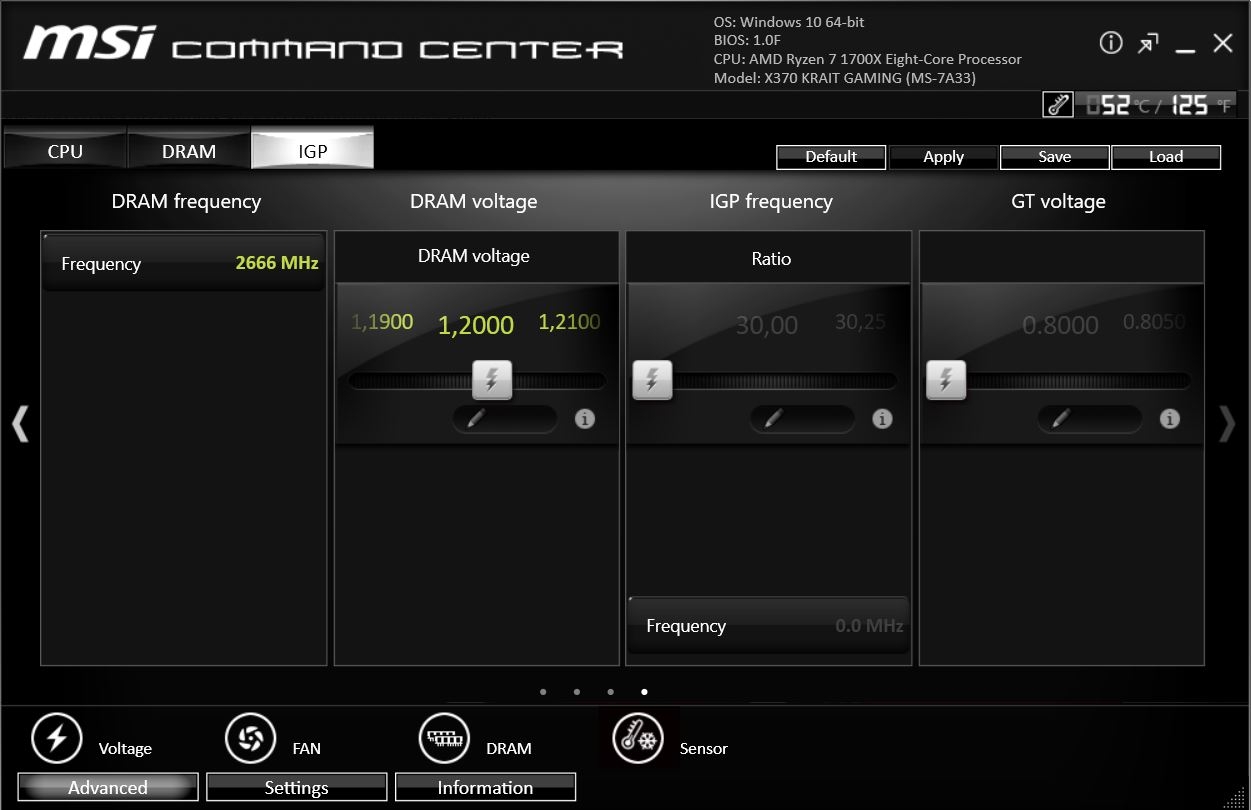Click the Apply button

point(943,157)
